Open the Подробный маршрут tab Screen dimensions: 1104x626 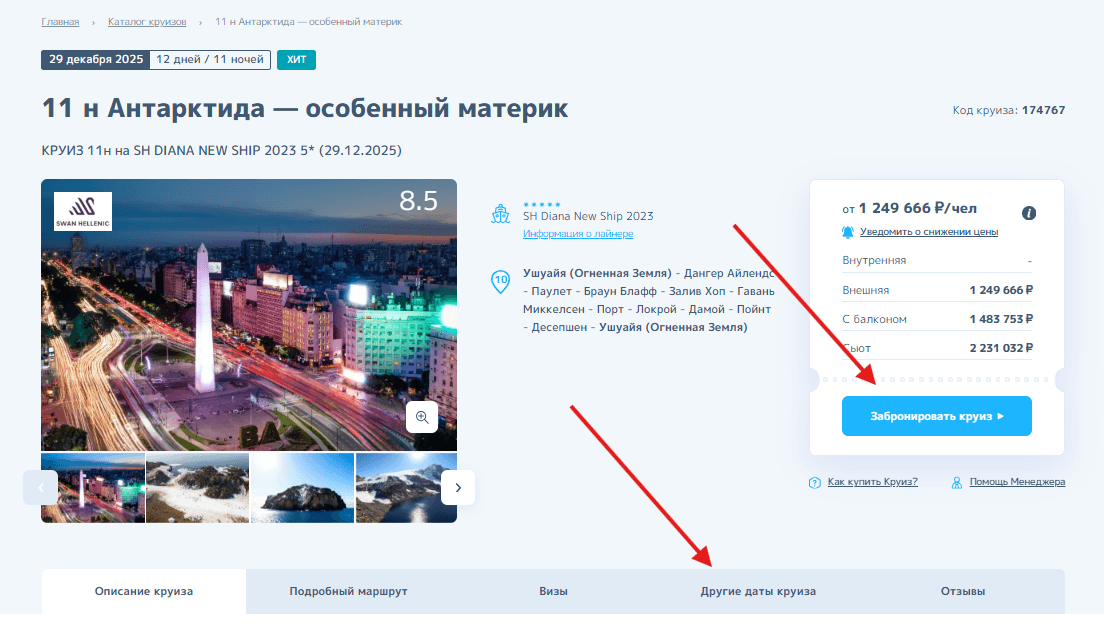coord(348,591)
